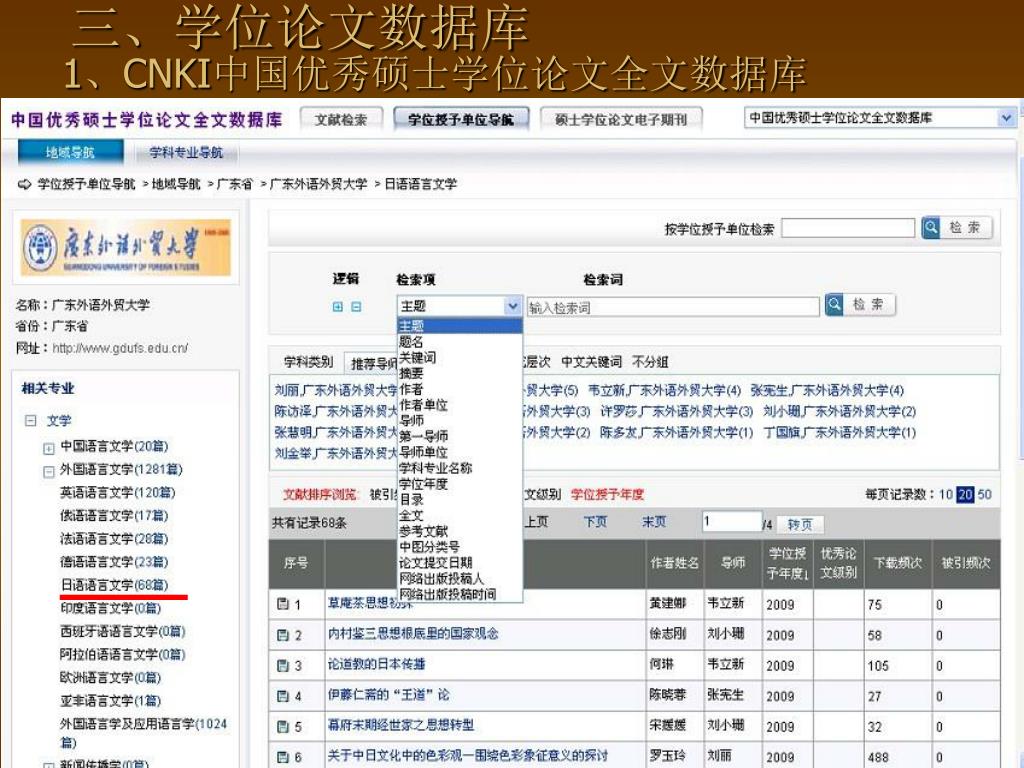The height and width of the screenshot is (768, 1024).
Task: Choose 题名 in the dropdown list
Action: coord(411,342)
